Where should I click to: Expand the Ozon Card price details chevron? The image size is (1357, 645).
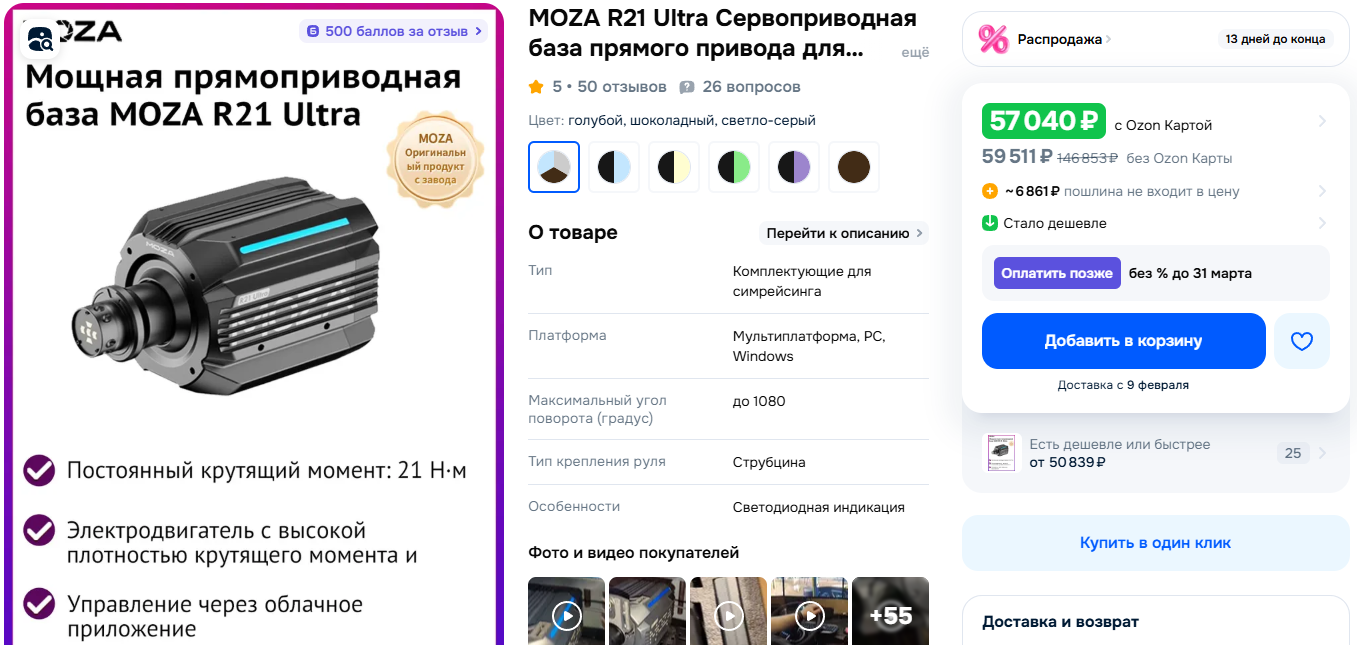pyautogui.click(x=1322, y=122)
